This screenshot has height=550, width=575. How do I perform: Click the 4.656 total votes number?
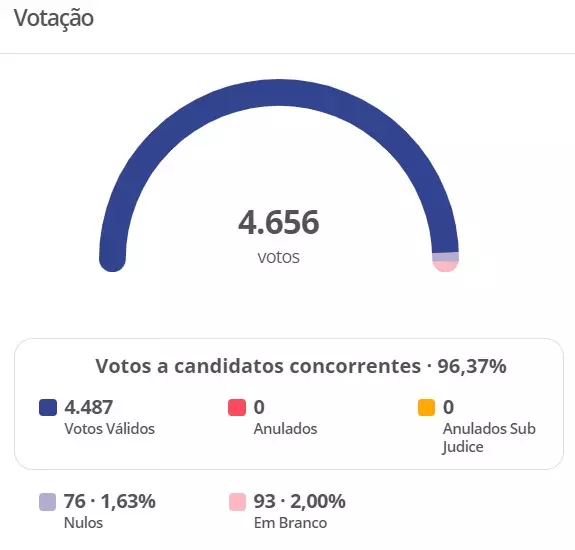coord(279,222)
